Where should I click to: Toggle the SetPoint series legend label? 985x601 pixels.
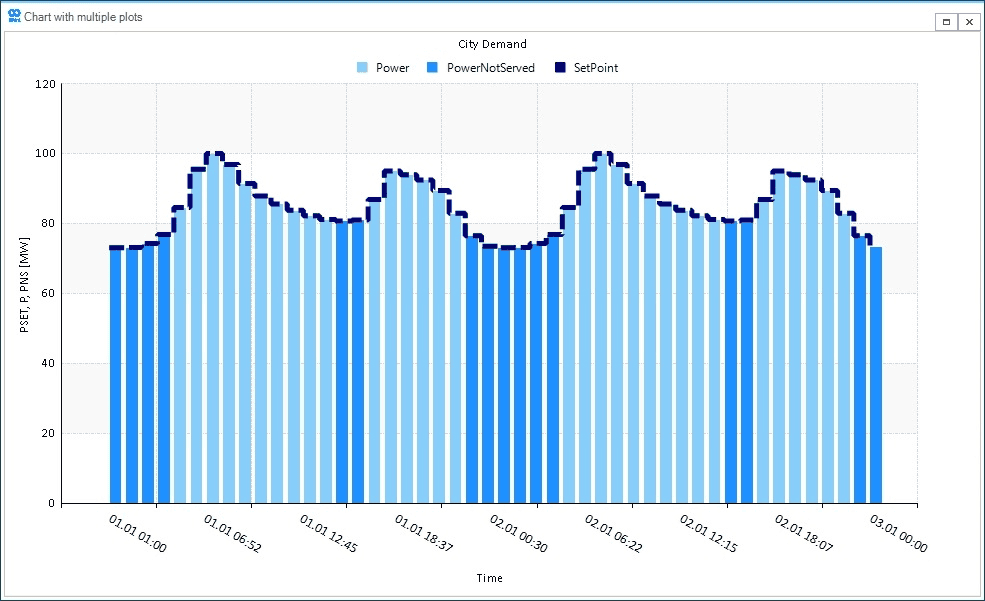595,68
